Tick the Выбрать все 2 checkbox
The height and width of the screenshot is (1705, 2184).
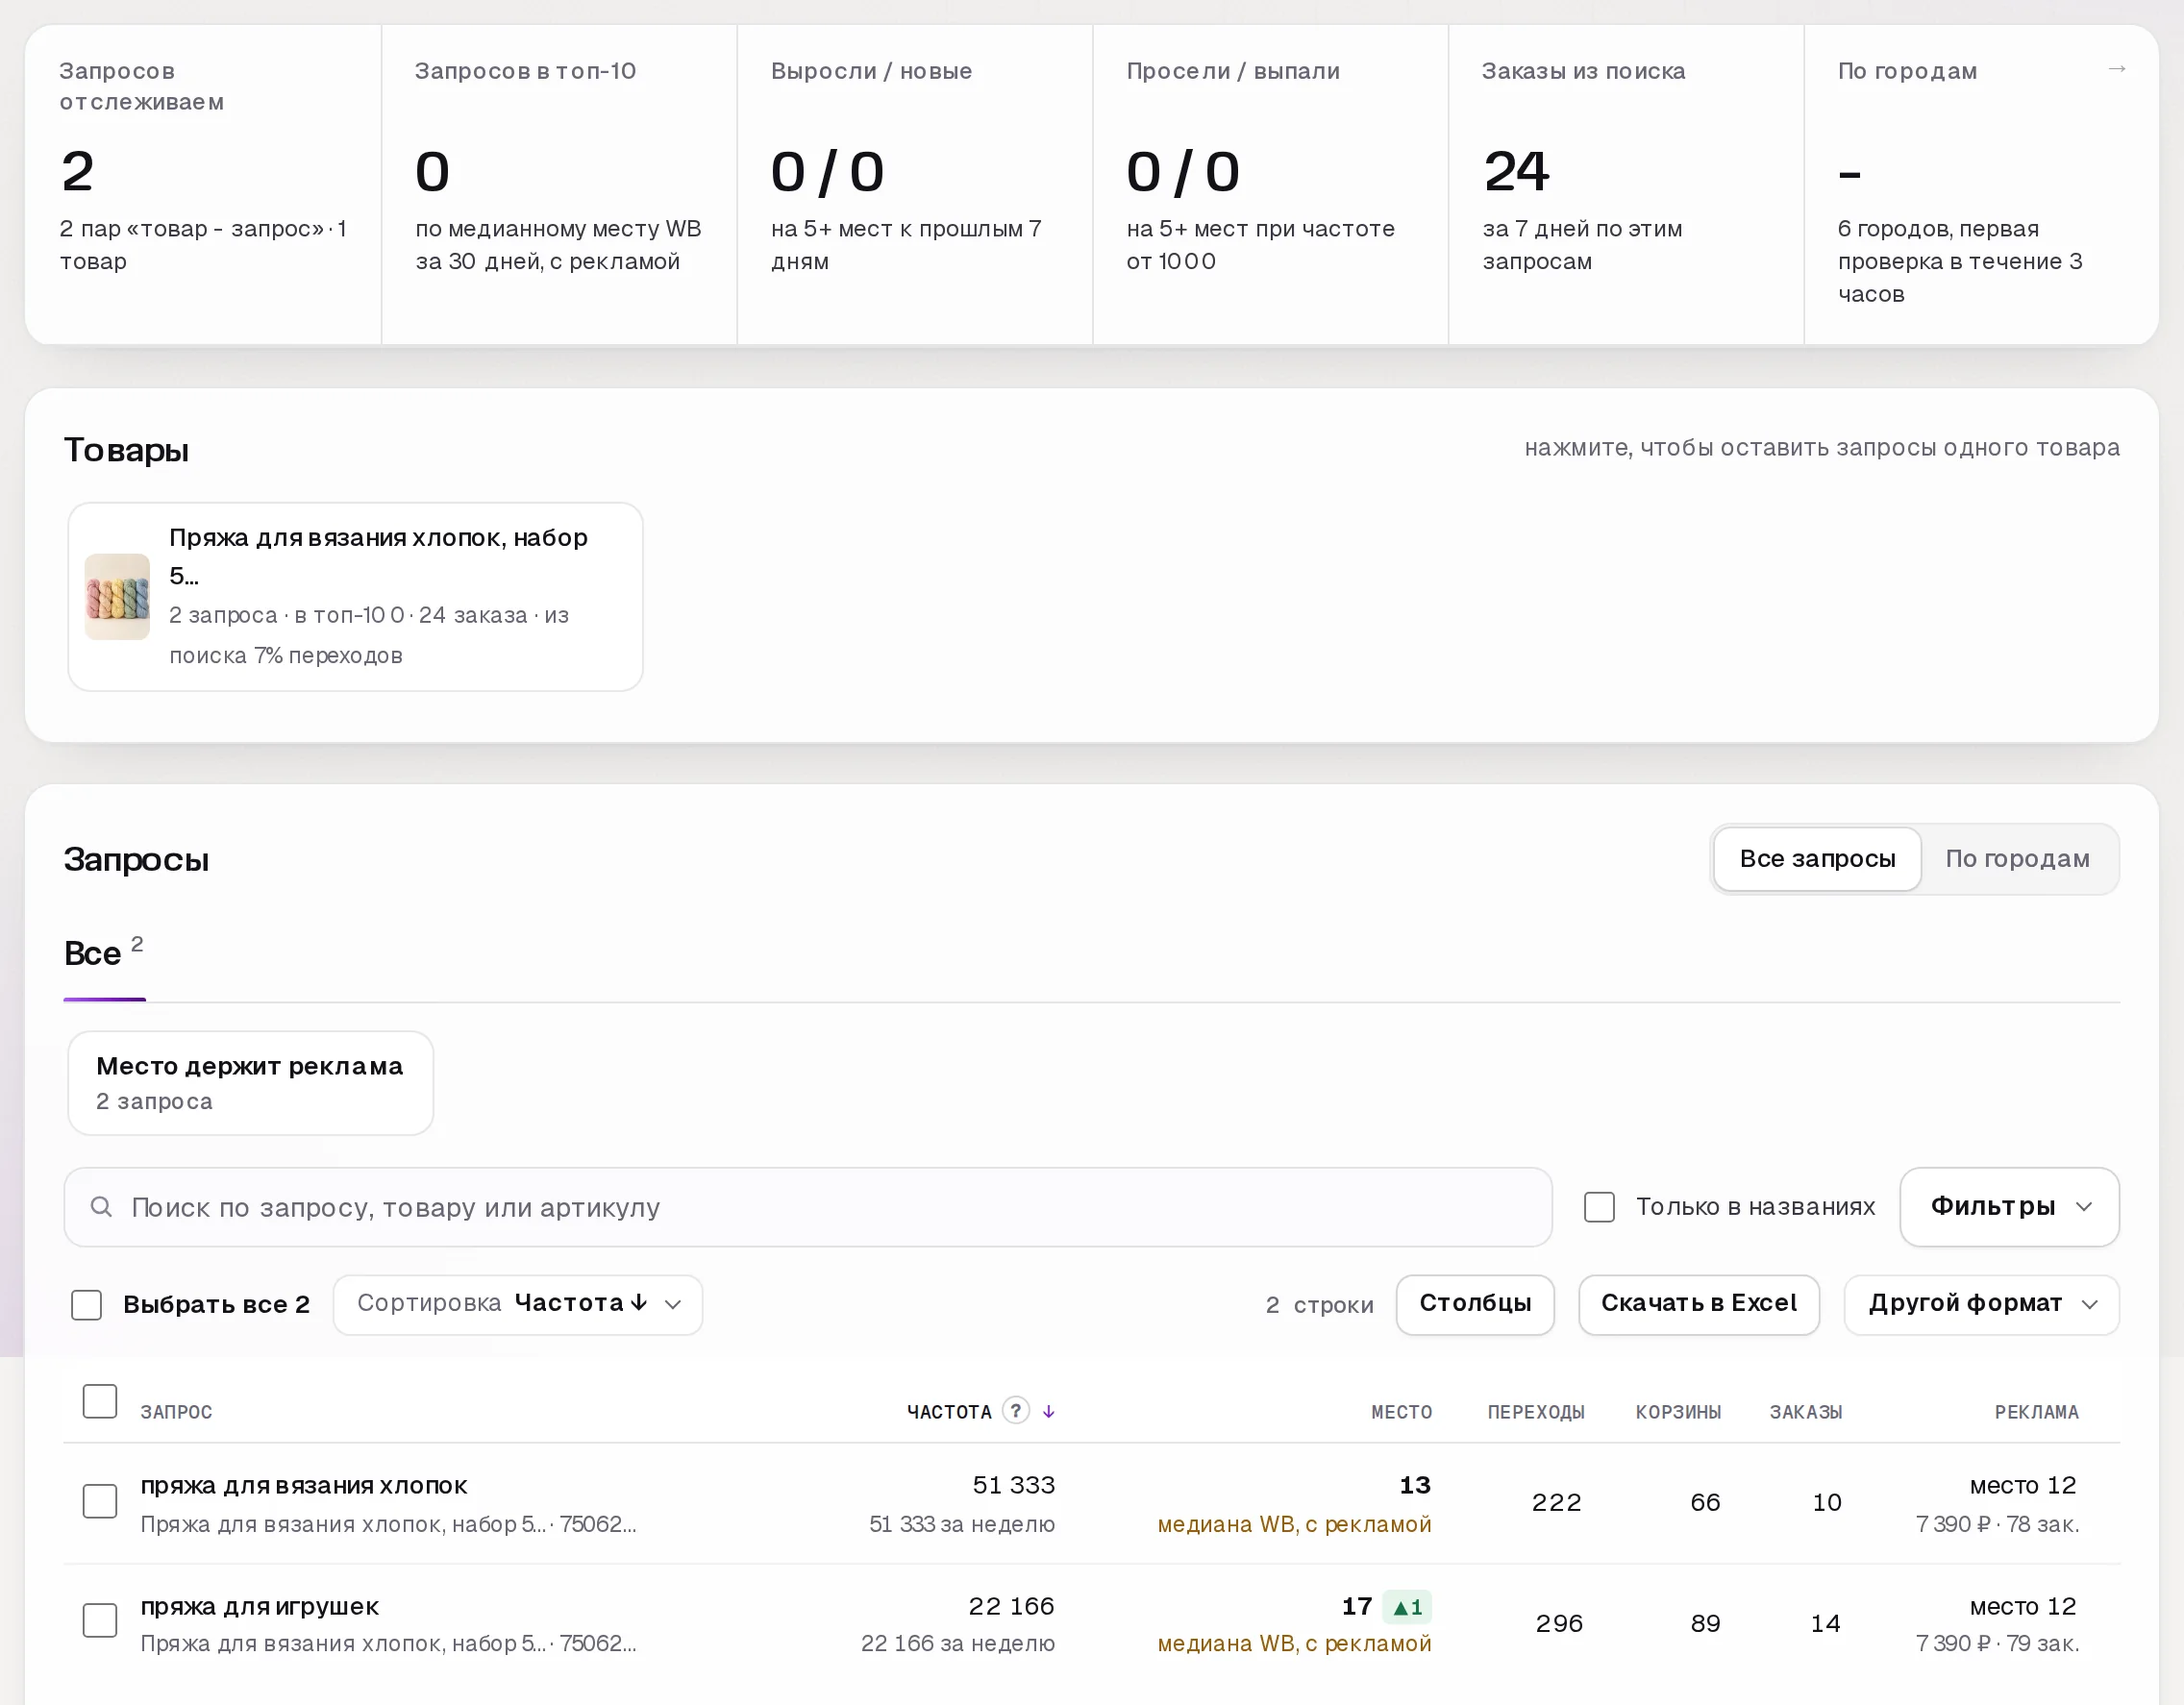[x=87, y=1304]
